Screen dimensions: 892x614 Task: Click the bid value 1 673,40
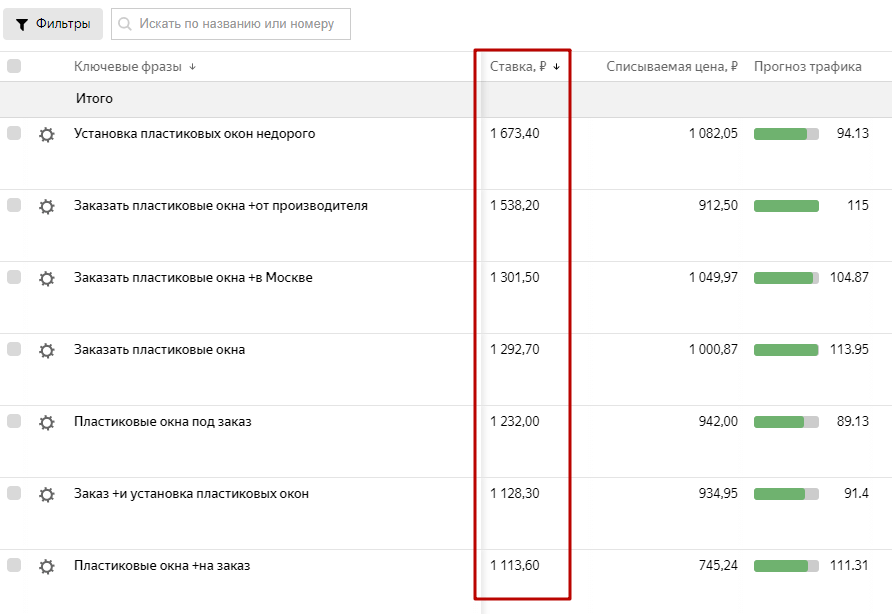tap(515, 133)
